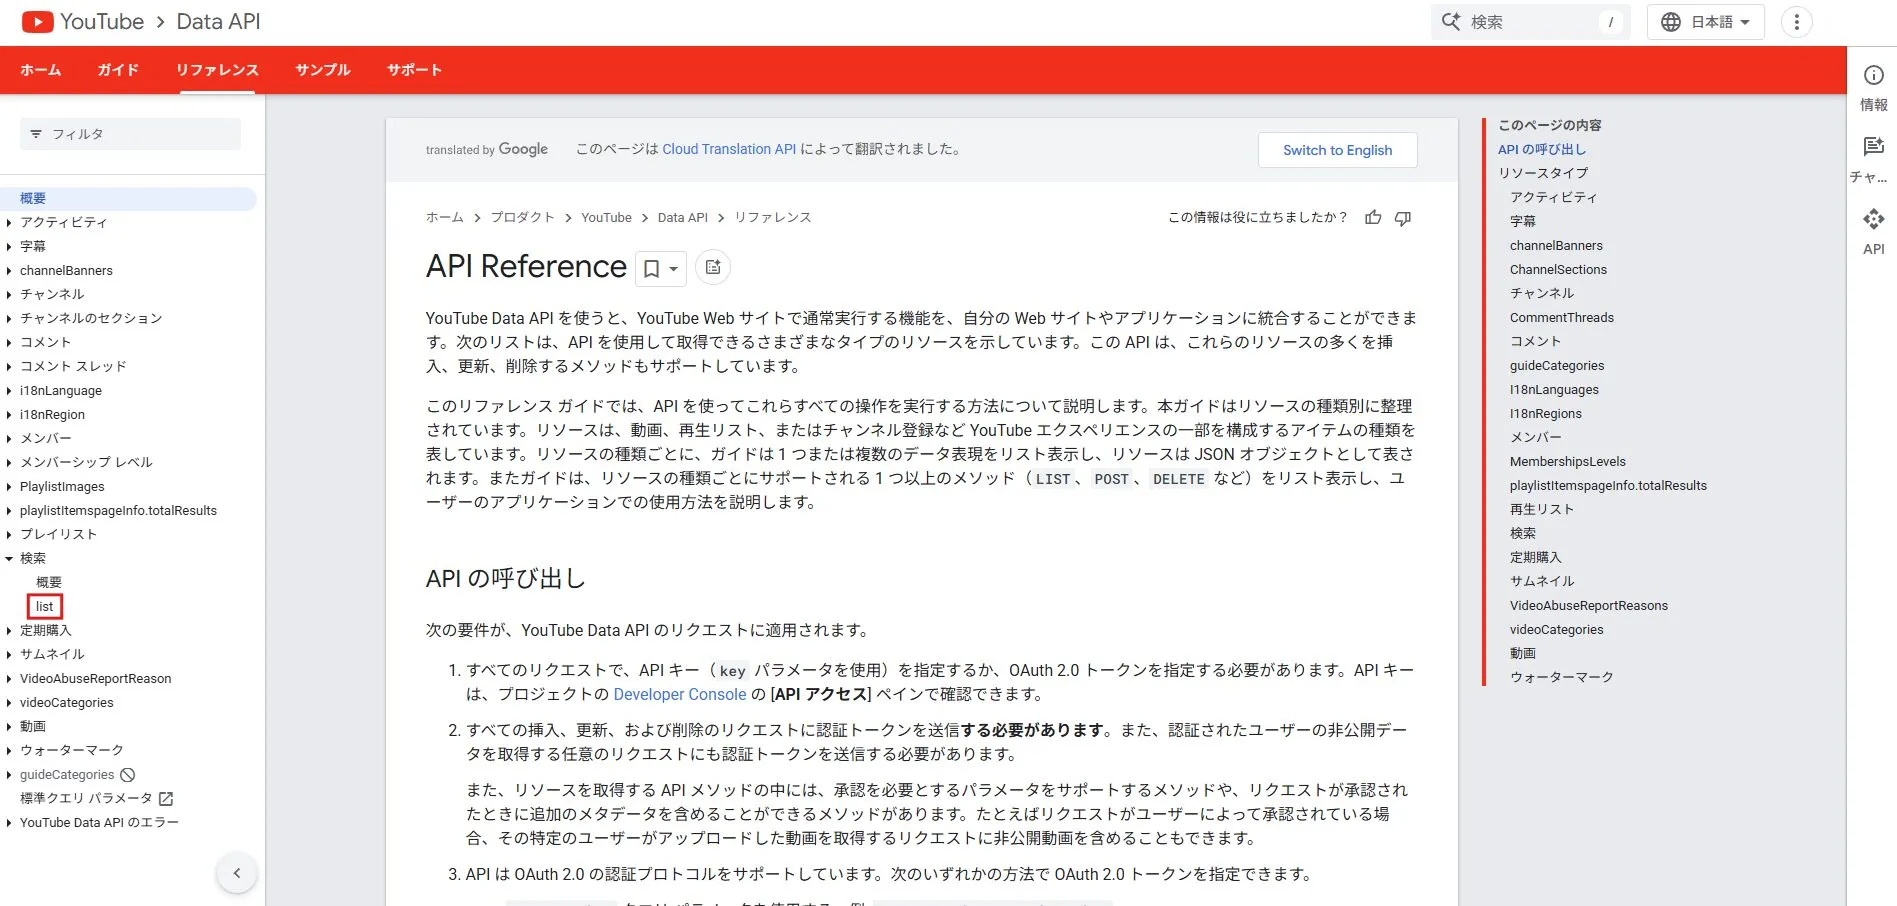Jump to VideoAbuseReportReasons in page contents
The height and width of the screenshot is (906, 1897).
(x=1589, y=606)
